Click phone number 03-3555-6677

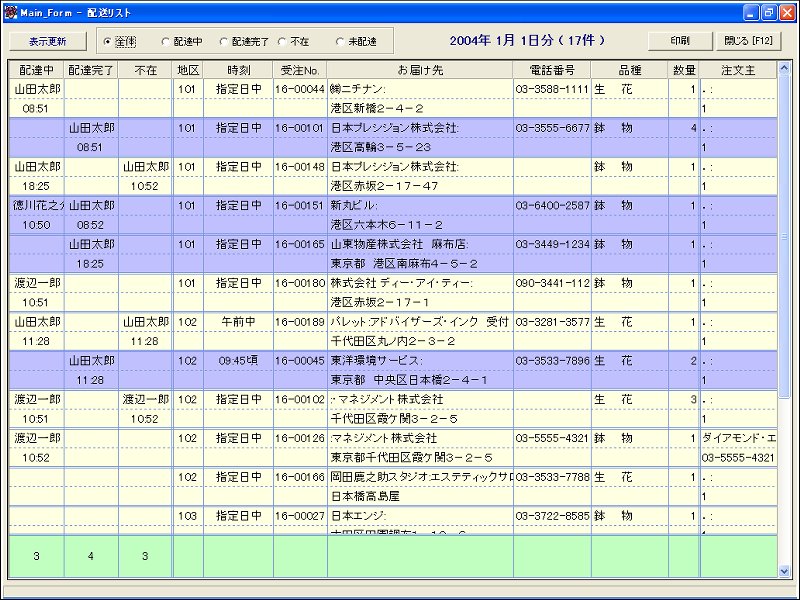click(x=552, y=128)
